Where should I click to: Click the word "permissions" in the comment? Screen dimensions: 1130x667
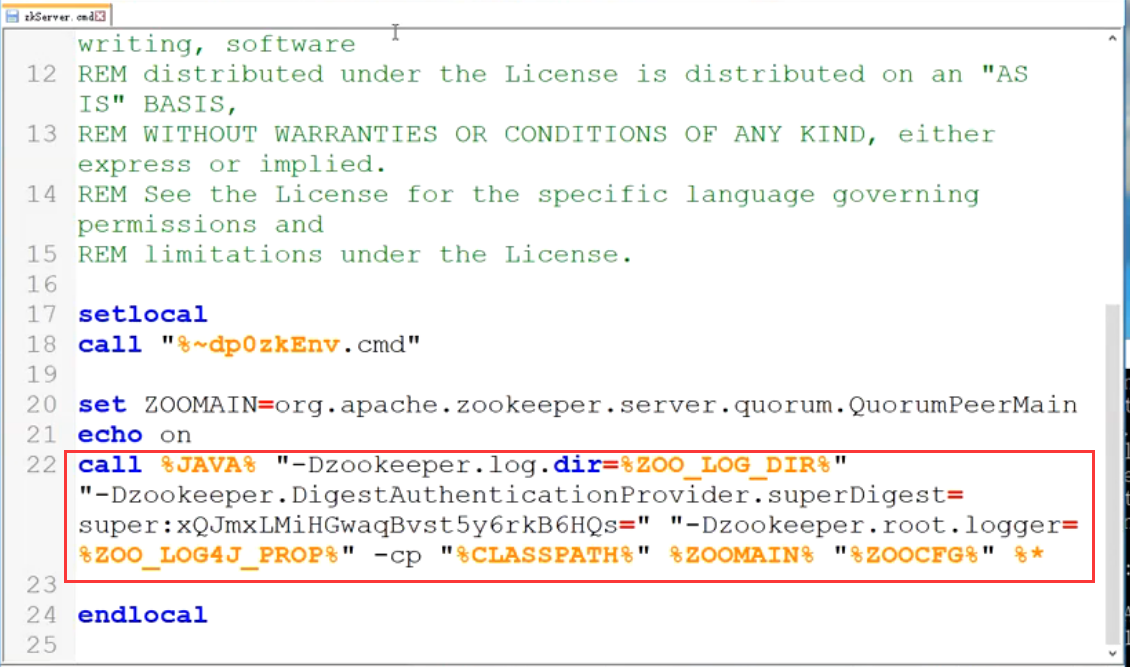pos(167,225)
